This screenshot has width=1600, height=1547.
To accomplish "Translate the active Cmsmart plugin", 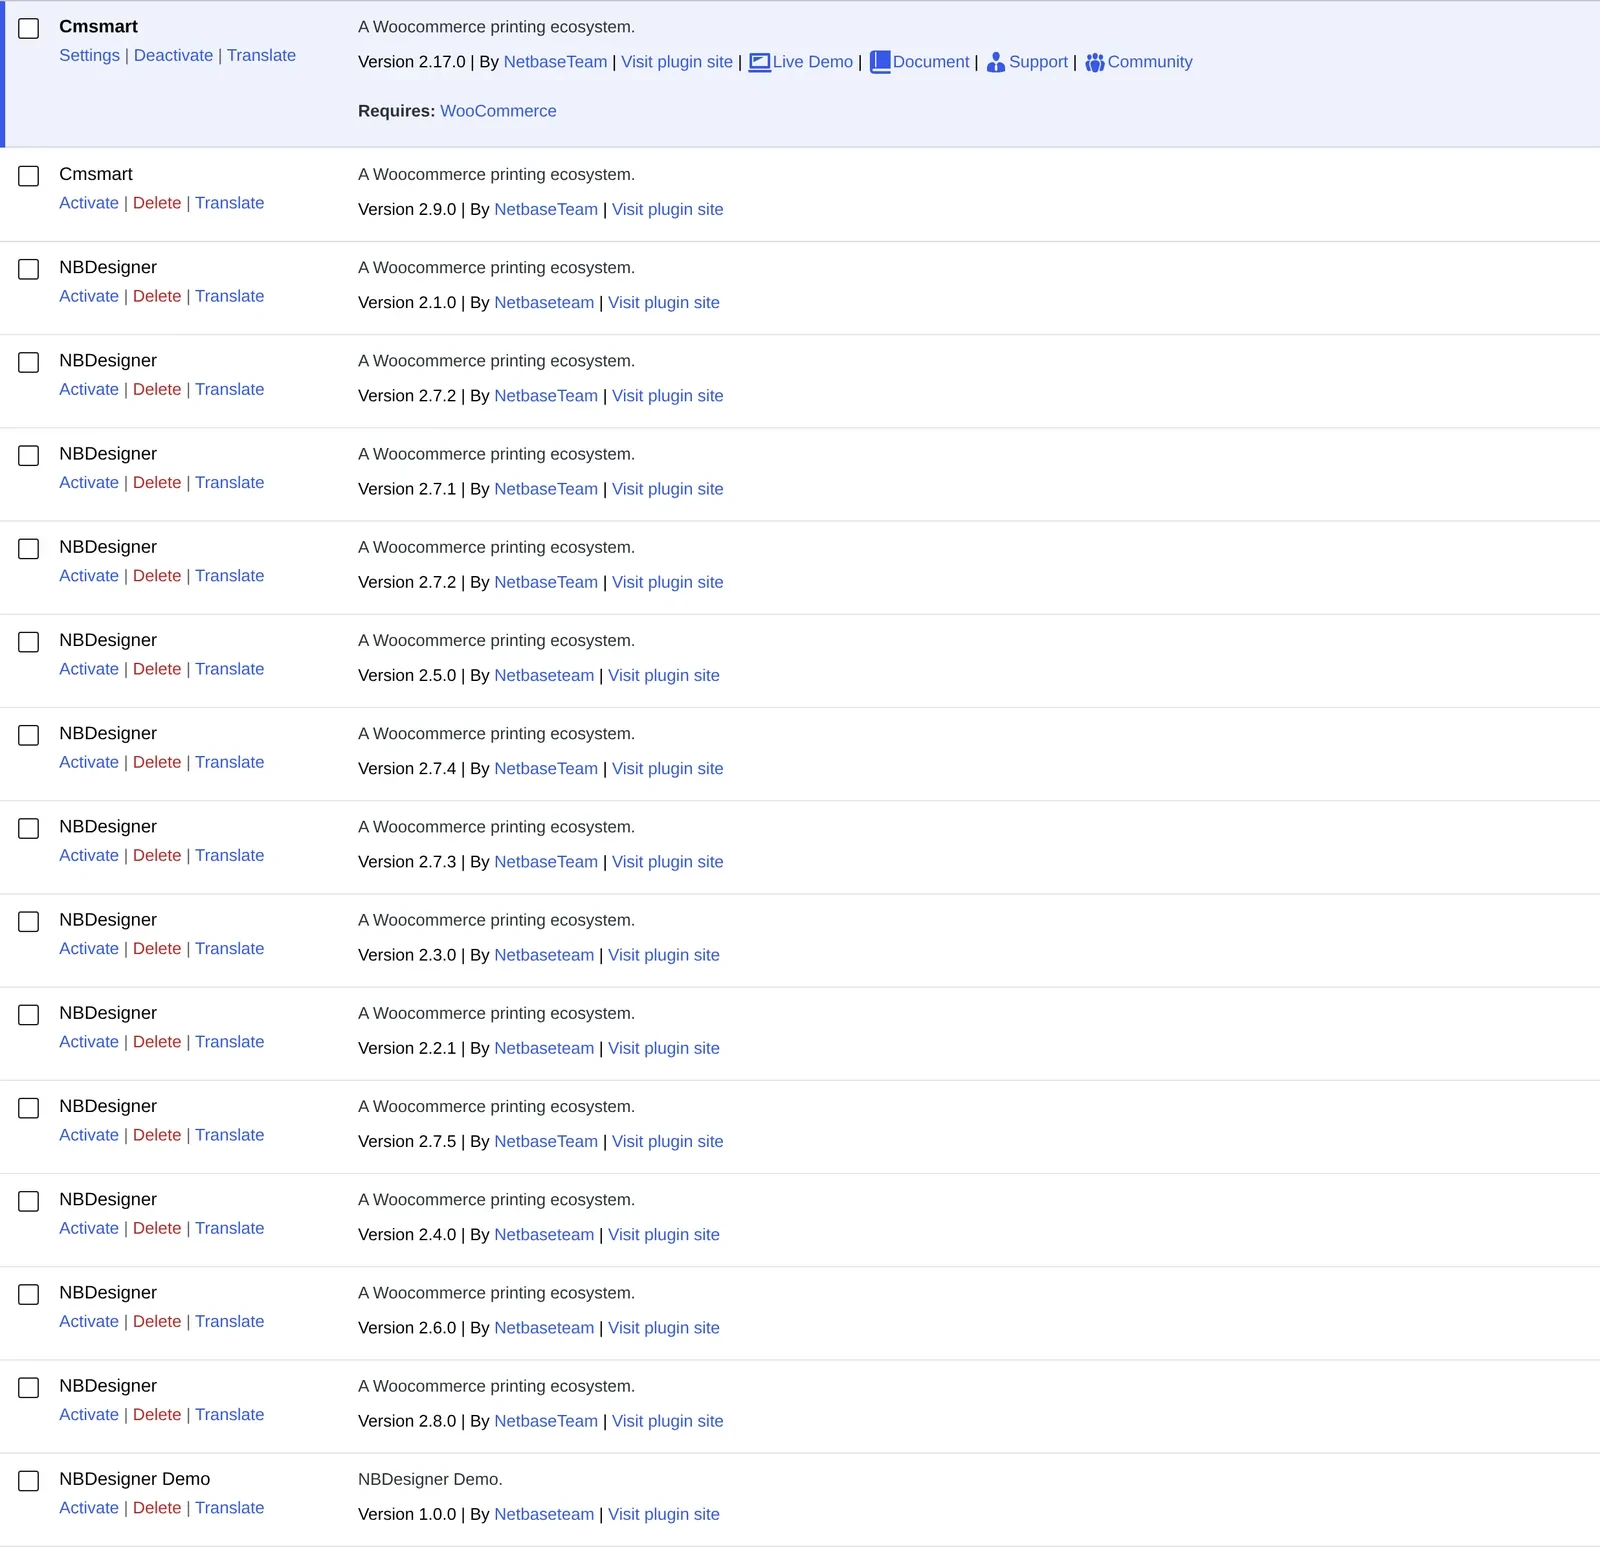I will 261,55.
